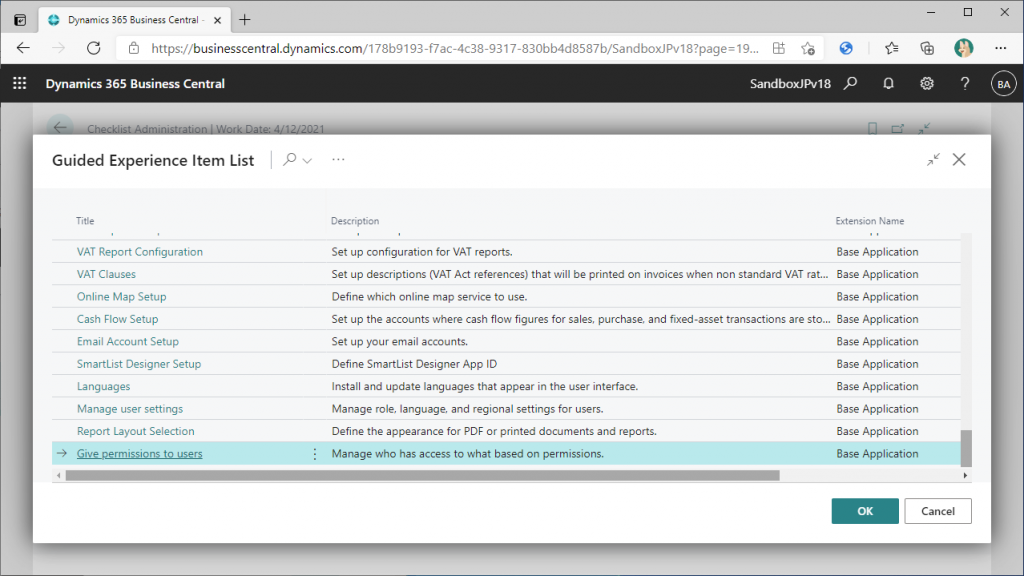Close the Guided Experience Item List dialog
The width and height of the screenshot is (1024, 576).
click(959, 159)
